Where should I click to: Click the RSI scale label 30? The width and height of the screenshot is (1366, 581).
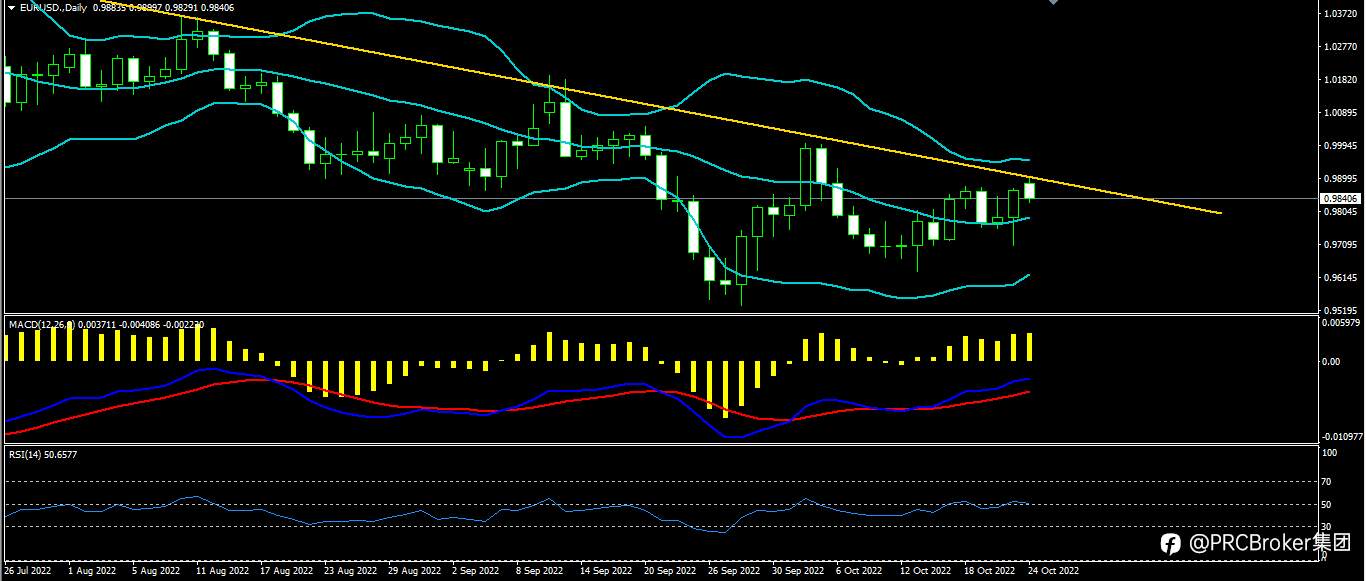[1327, 526]
